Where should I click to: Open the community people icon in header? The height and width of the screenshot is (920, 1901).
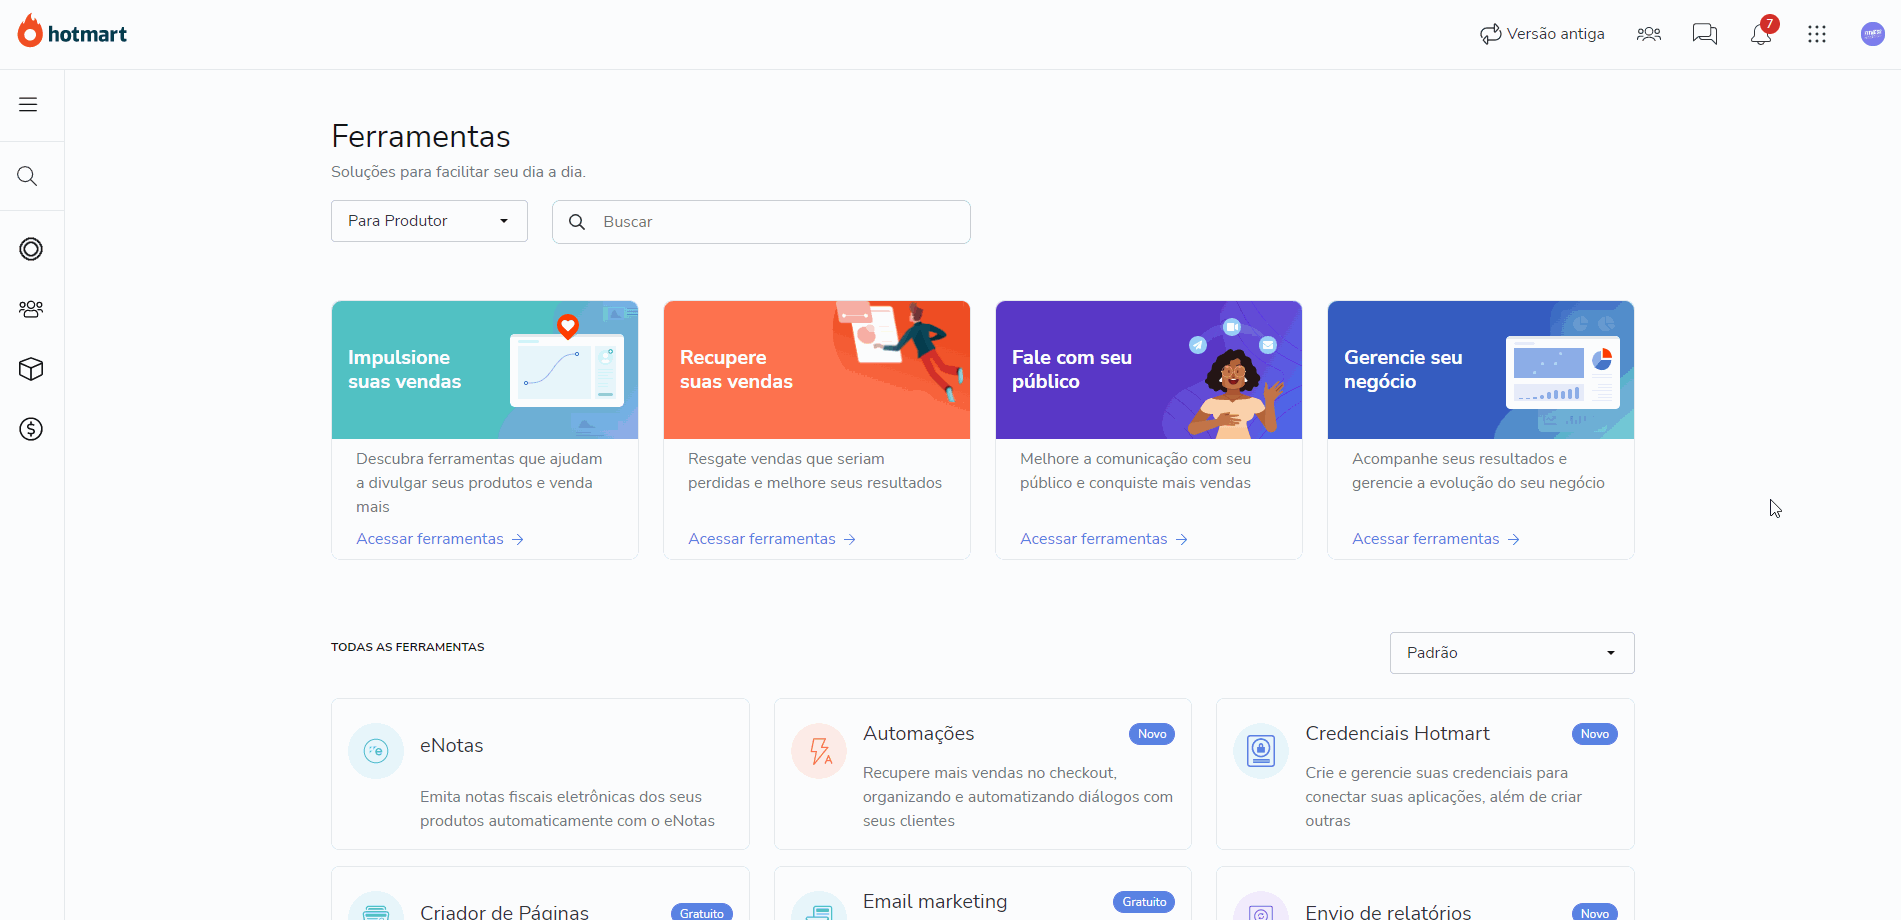[1649, 34]
